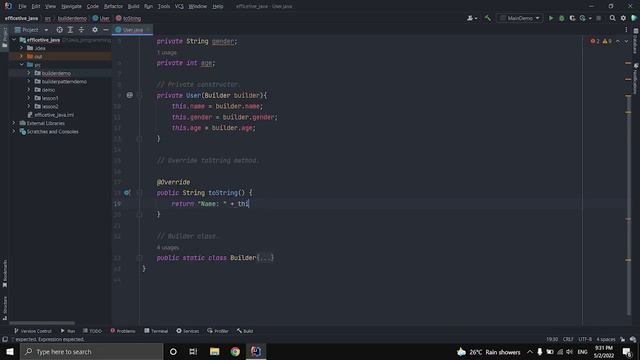Collapse the effictive_java root node
This screenshot has width=640, height=360.
coord(14,40)
